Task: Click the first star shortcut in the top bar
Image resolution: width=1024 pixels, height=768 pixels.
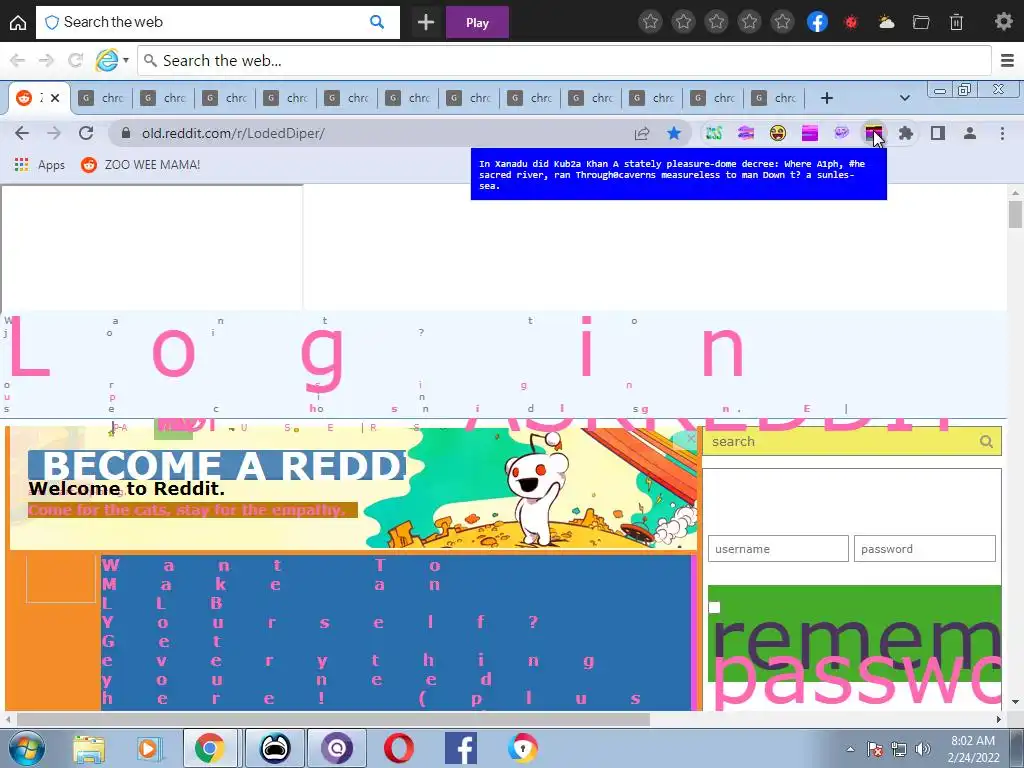Action: (x=650, y=22)
